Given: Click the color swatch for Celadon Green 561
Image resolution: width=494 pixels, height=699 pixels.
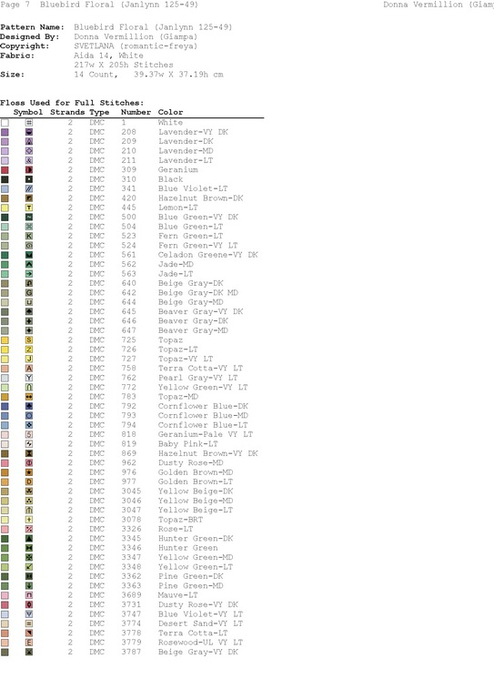Looking at the screenshot, I should [5, 255].
